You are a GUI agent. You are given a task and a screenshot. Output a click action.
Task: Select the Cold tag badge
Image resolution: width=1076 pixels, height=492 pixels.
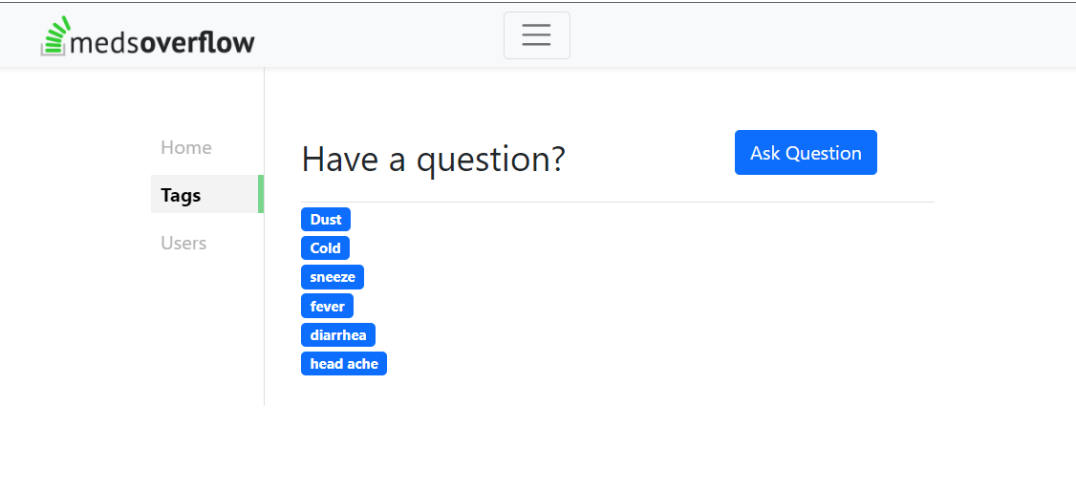[325, 248]
